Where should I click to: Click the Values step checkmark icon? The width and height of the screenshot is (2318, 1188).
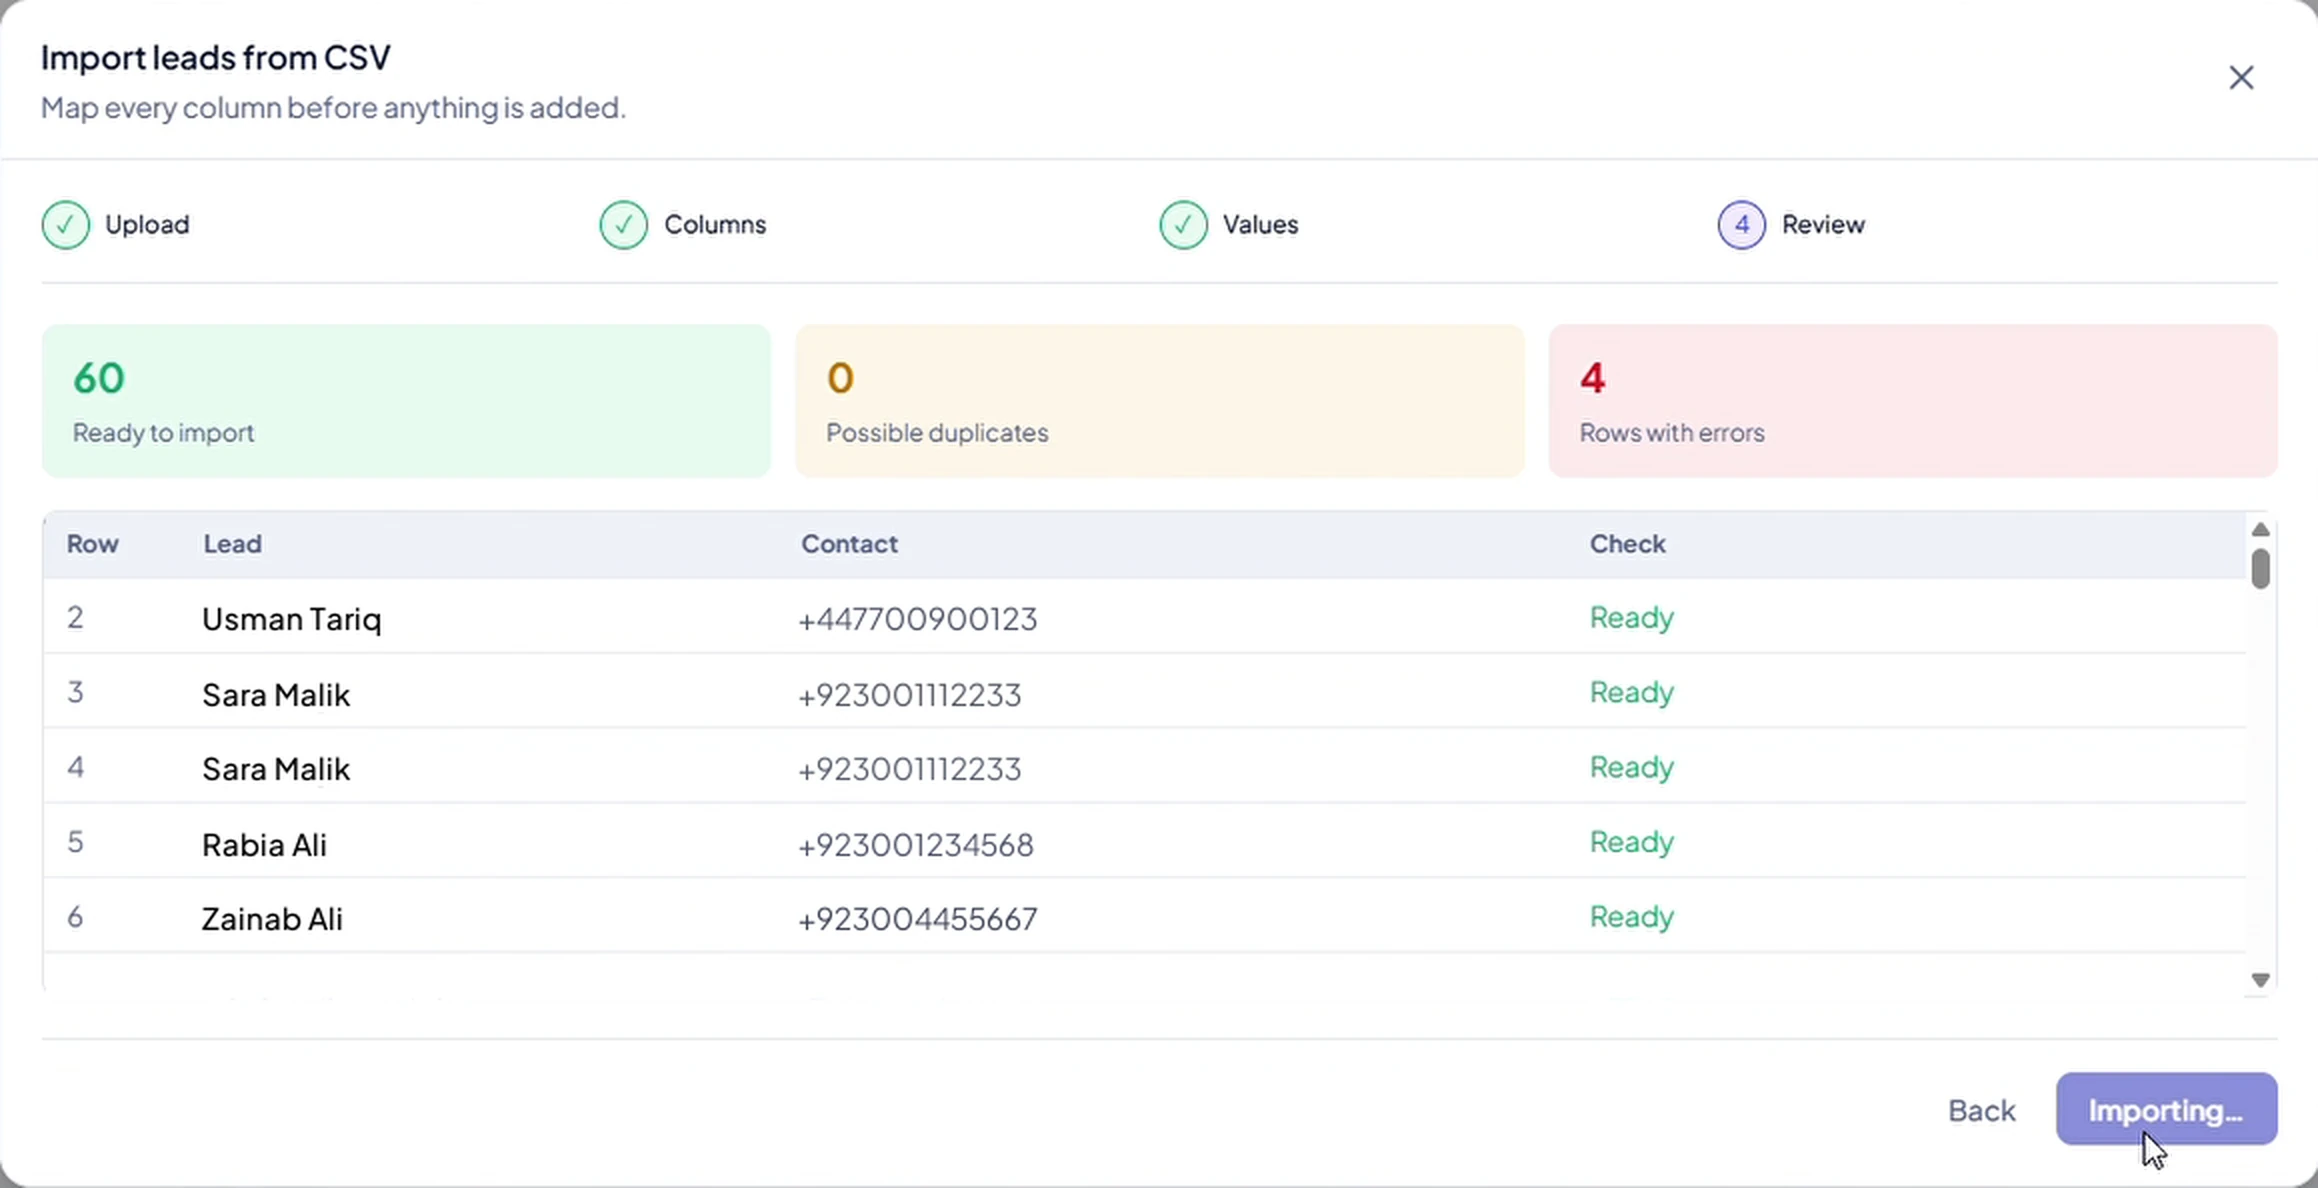(1183, 225)
